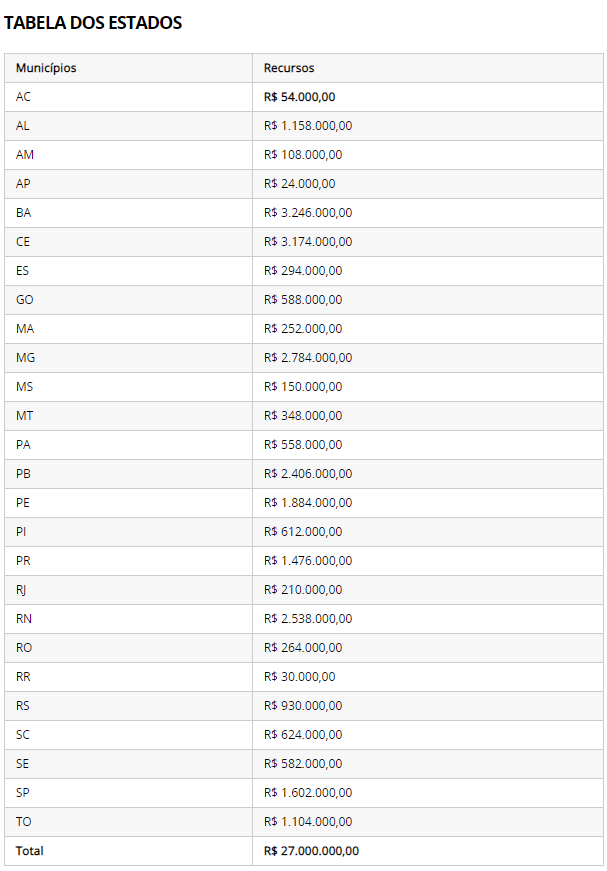Screen dimensions: 607x871
Task: Click the TABELA DOS ESTADOS heading
Action: pos(93,23)
